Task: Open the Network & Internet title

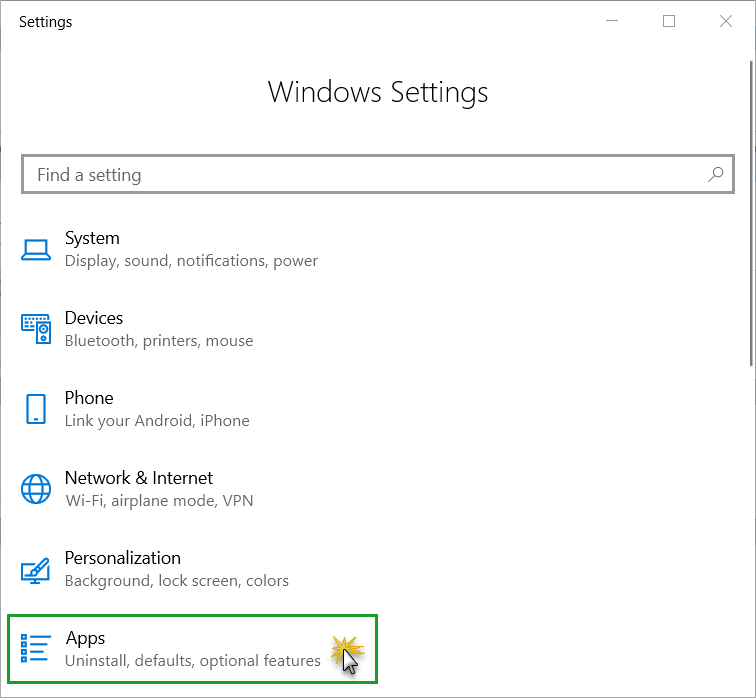Action: coord(139,478)
